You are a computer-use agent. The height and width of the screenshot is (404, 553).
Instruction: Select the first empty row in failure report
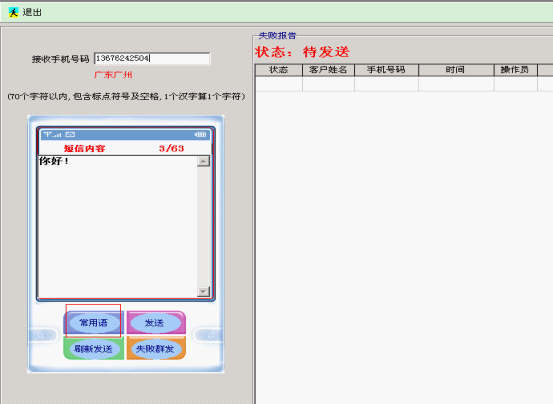404,84
